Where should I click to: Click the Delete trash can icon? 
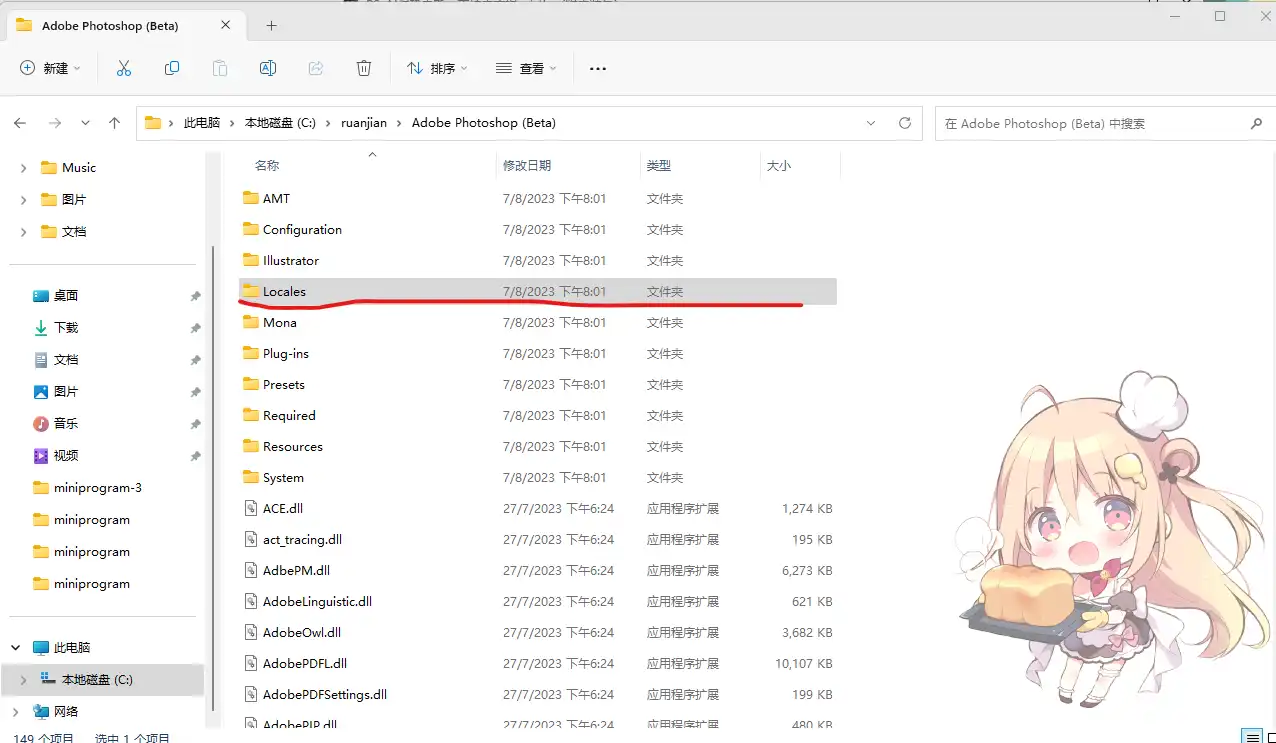pos(364,68)
